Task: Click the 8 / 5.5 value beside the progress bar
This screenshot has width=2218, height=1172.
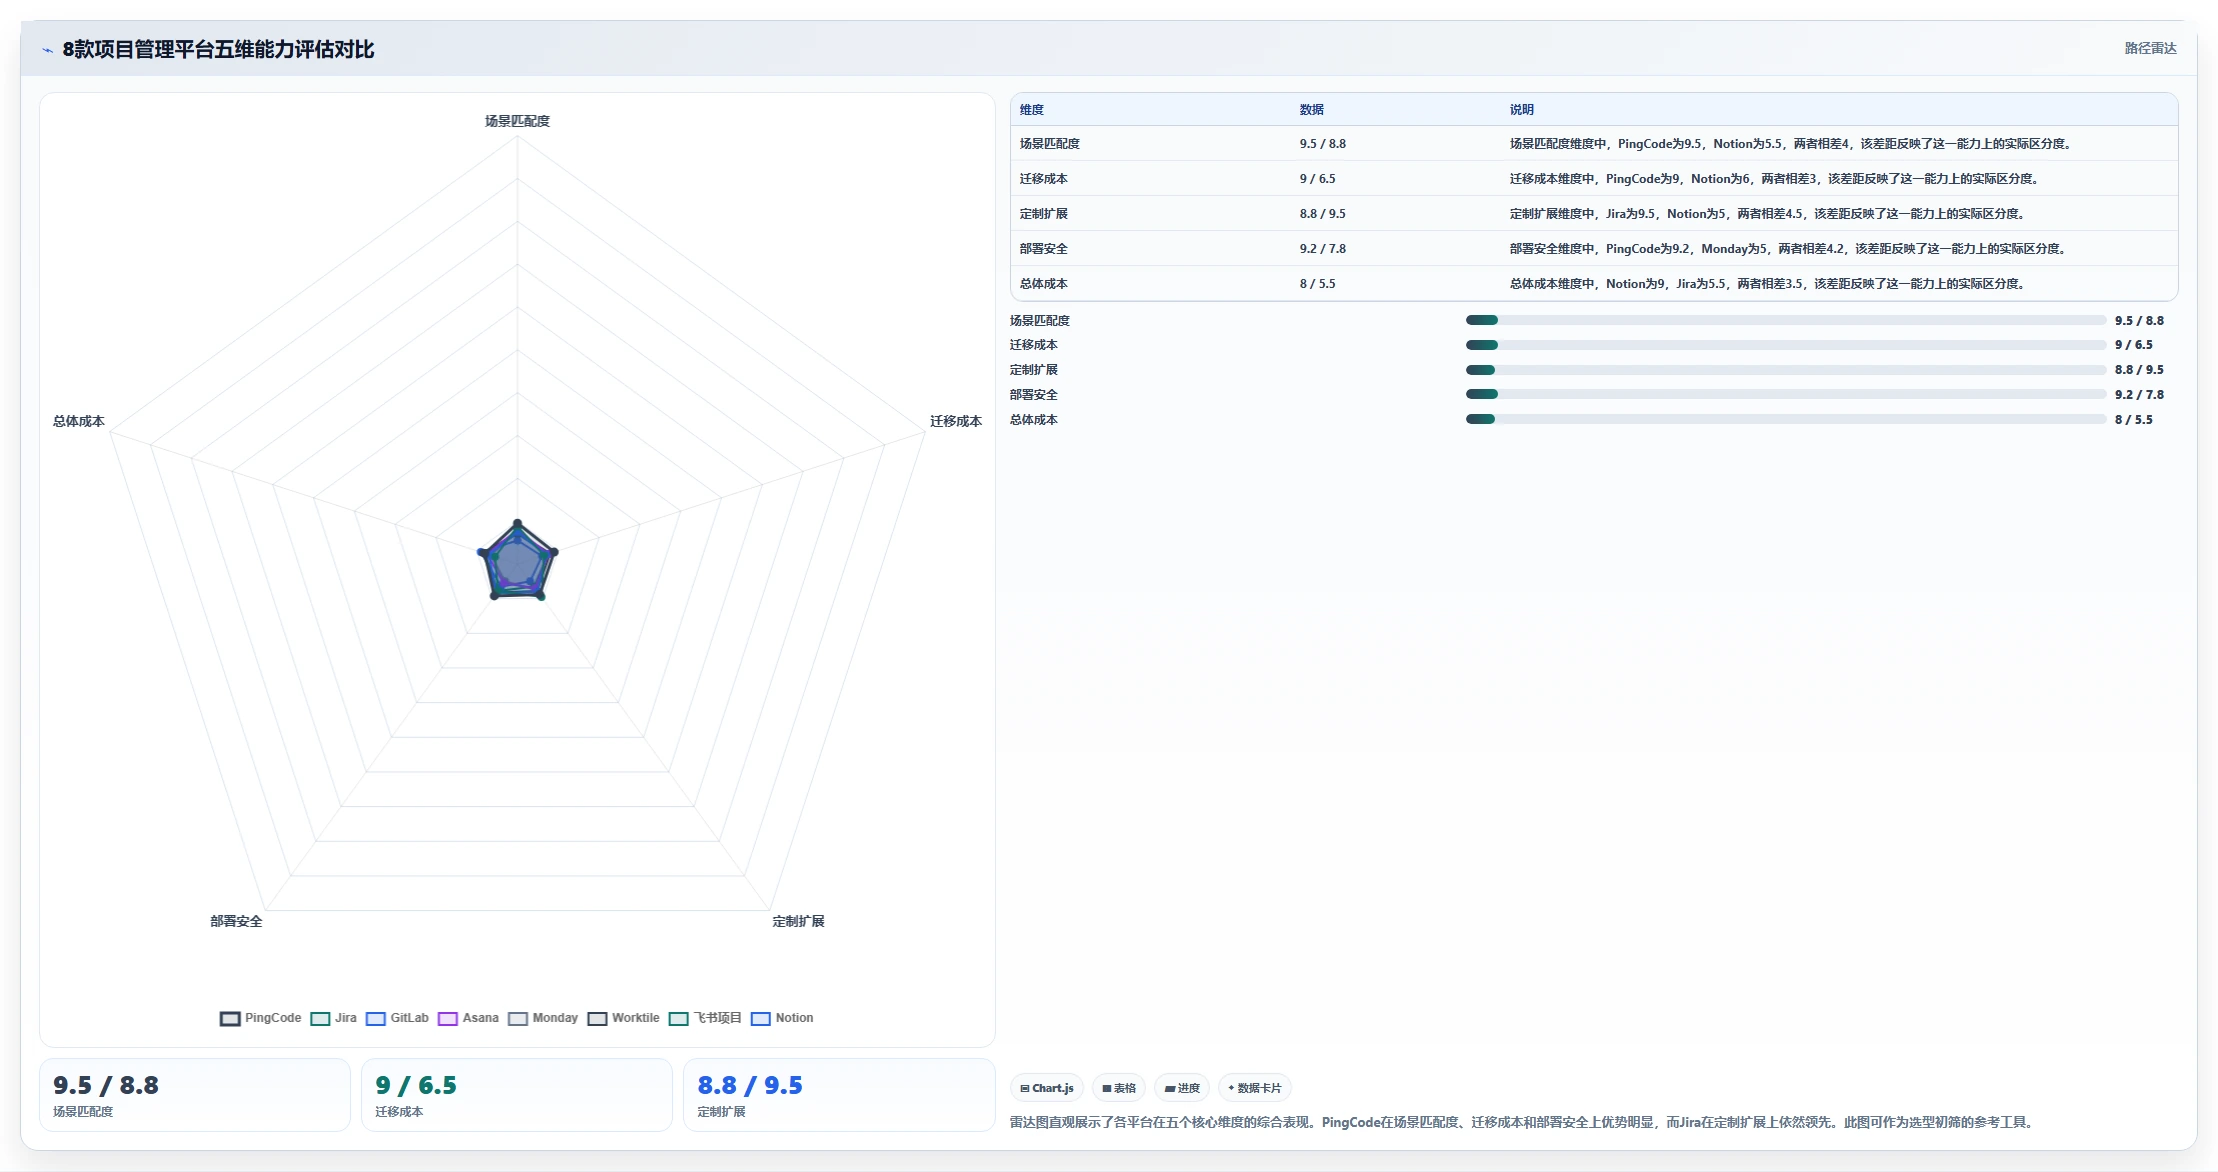Action: tap(2134, 420)
